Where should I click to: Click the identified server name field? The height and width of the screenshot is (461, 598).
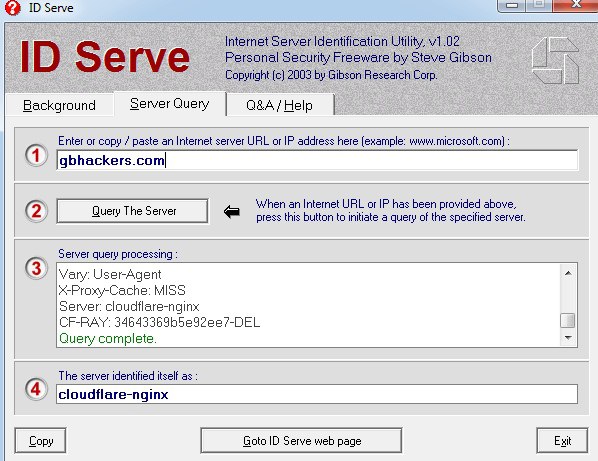pos(317,394)
